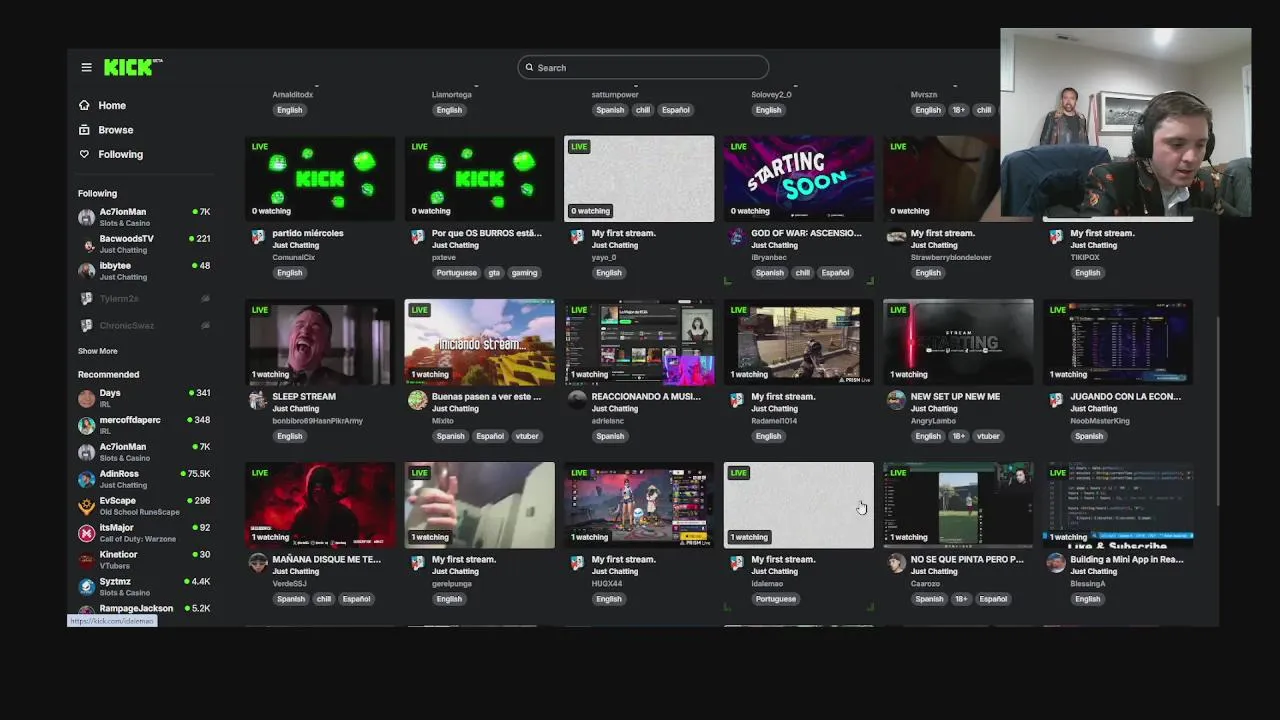This screenshot has width=1280, height=720.
Task: Click the itsMajor channel avatar
Action: click(x=87, y=533)
